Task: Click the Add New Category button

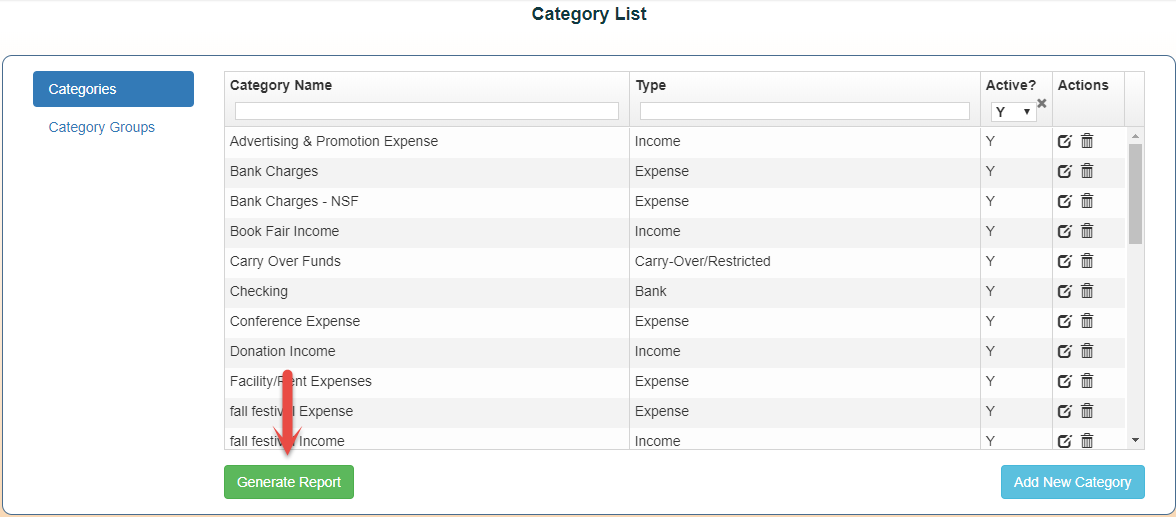Action: coord(1072,482)
